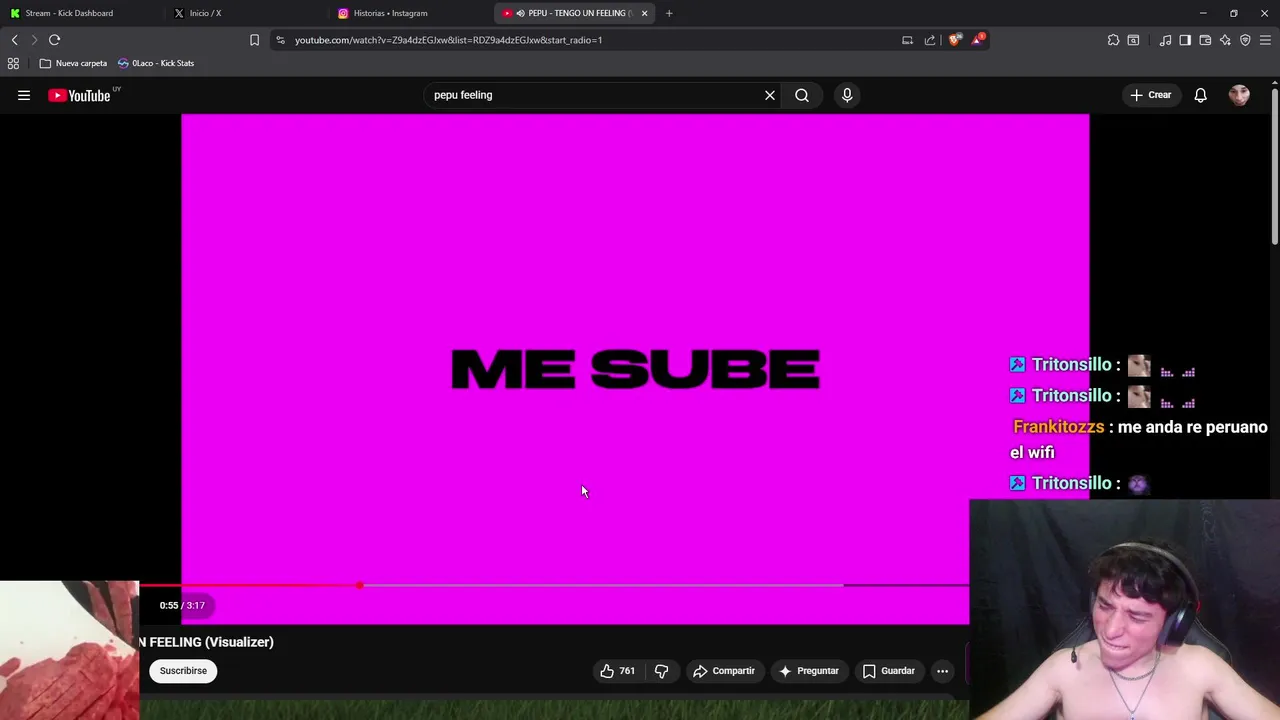Dislike the video with thumbs down

point(661,671)
